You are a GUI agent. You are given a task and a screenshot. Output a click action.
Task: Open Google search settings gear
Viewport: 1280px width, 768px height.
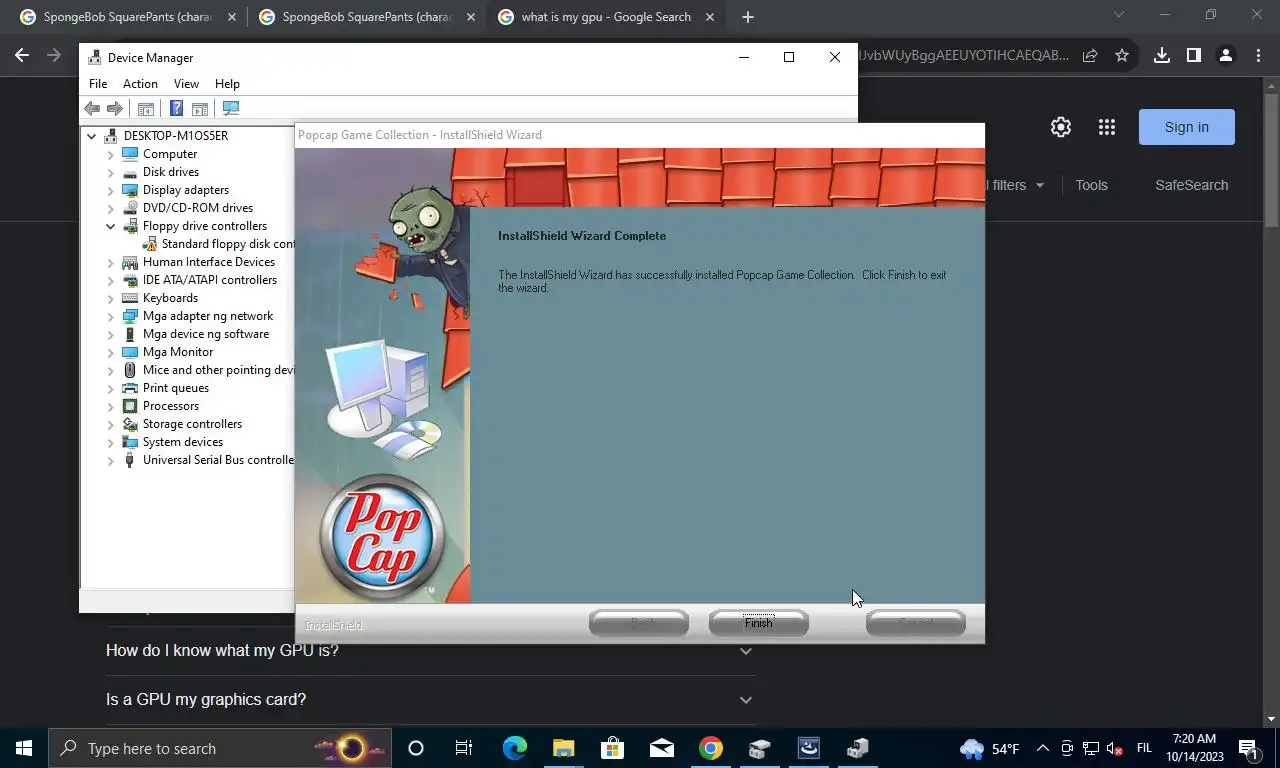click(x=1061, y=127)
